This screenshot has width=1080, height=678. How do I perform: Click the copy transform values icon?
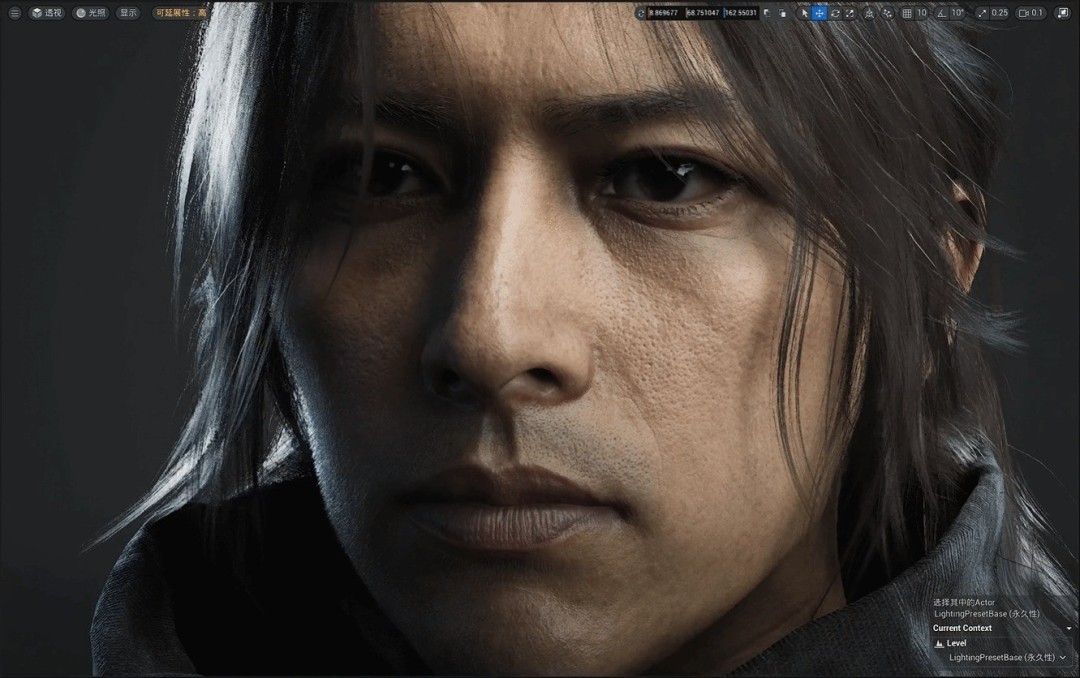(767, 13)
